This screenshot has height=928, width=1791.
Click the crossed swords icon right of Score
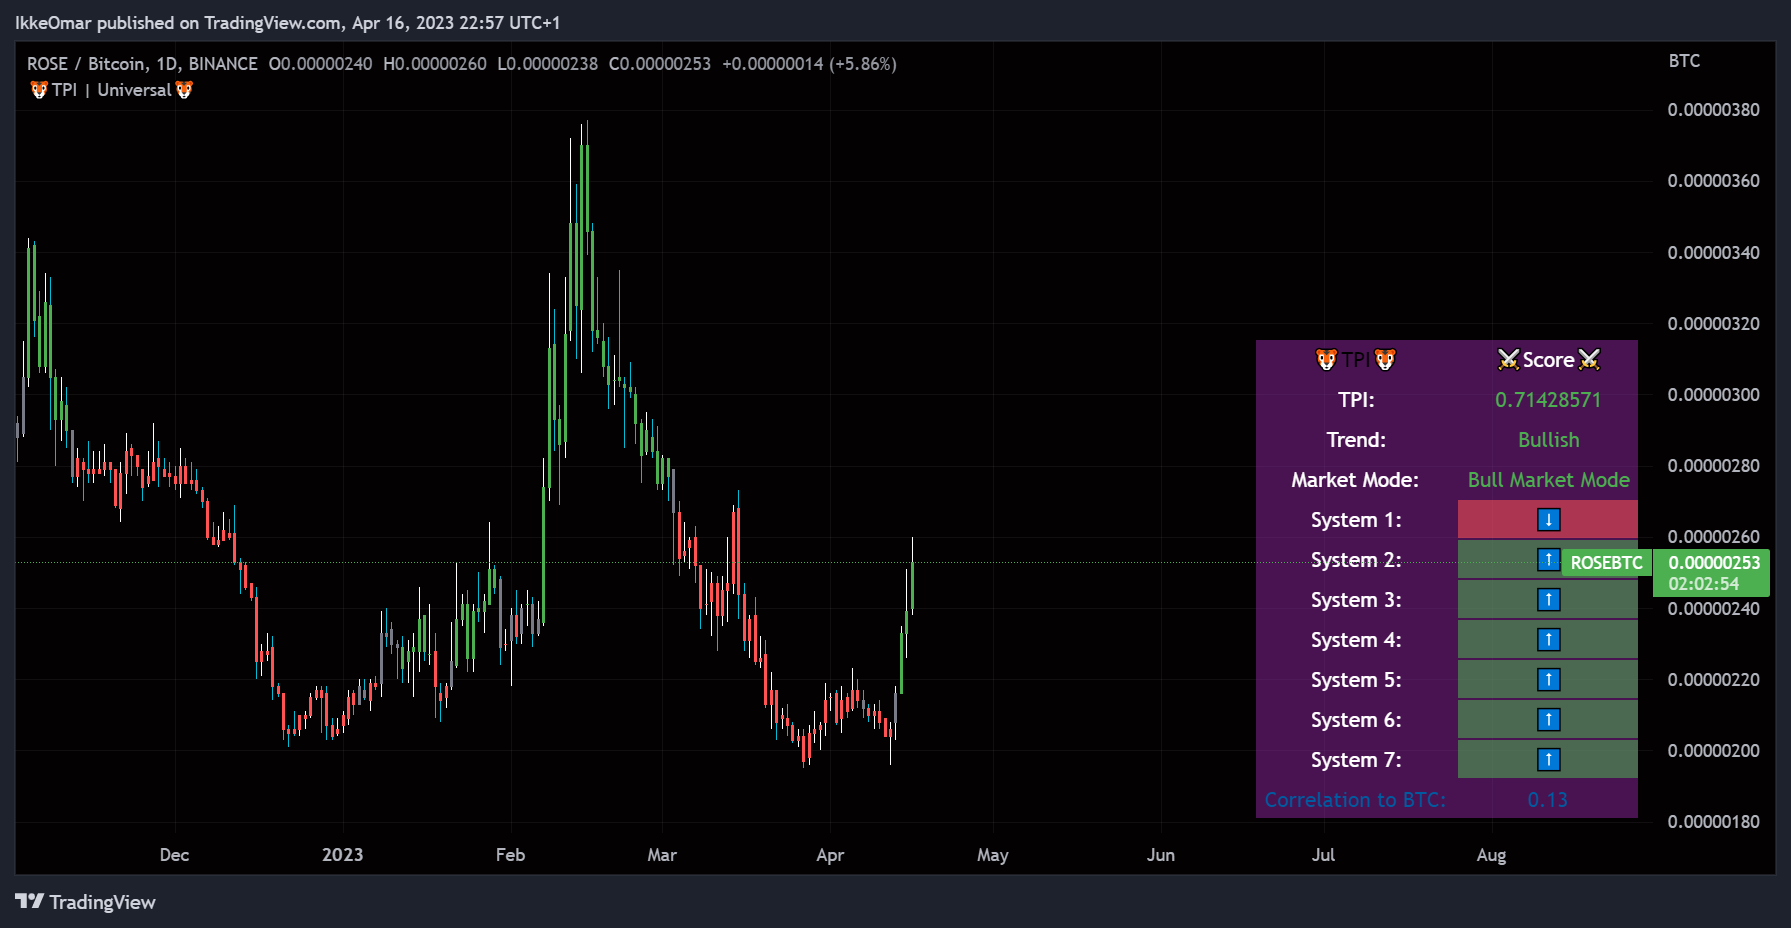[x=1589, y=359]
